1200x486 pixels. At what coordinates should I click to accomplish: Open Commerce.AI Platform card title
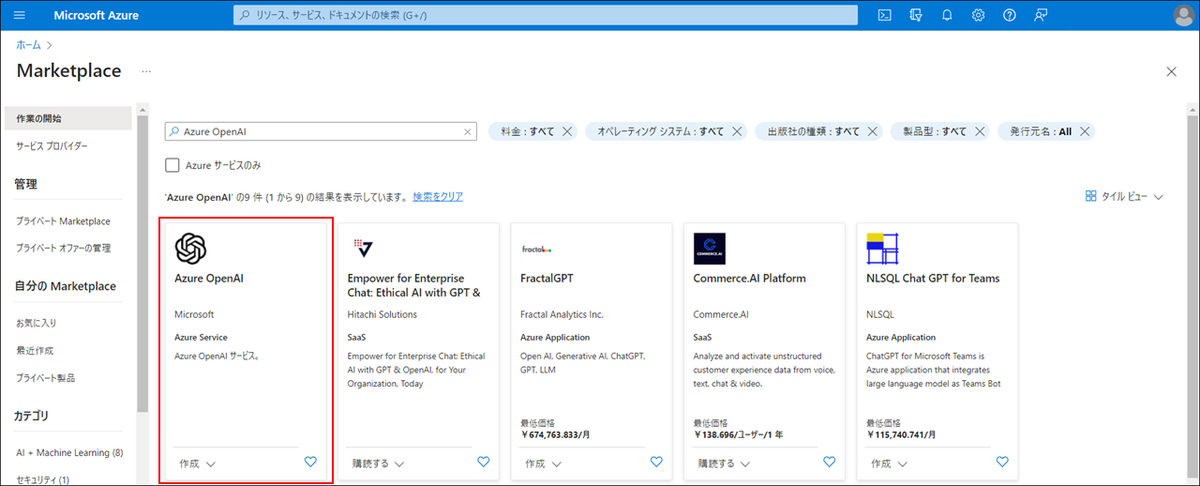click(749, 278)
